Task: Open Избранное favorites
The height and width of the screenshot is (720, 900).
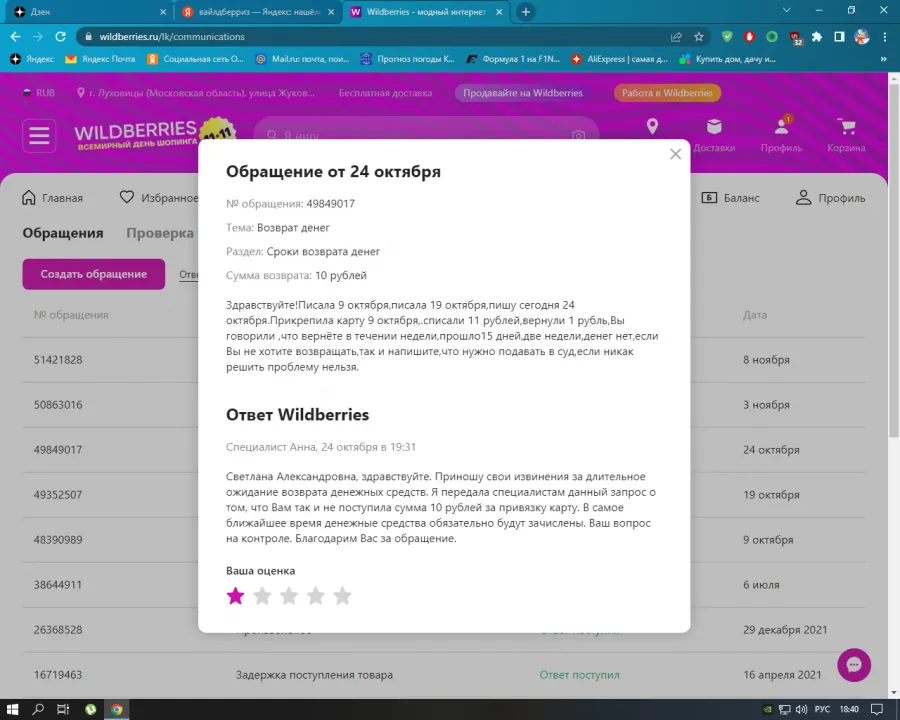Action: (159, 198)
